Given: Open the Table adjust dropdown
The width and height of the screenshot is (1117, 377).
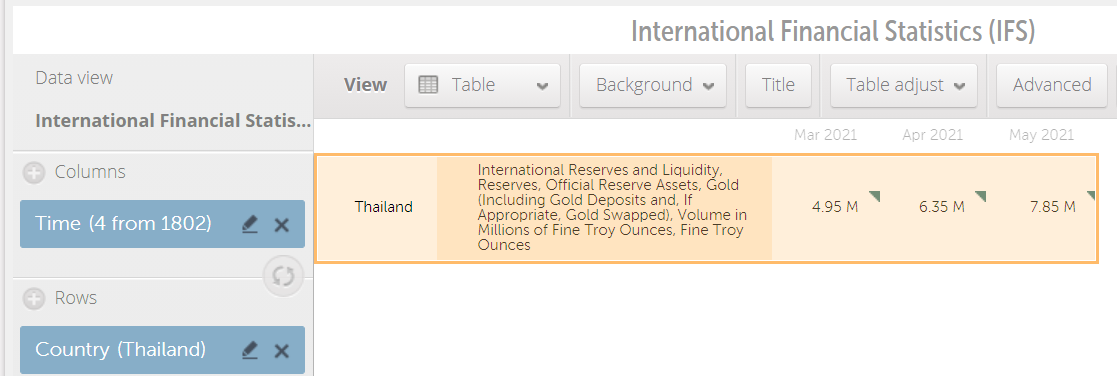Looking at the screenshot, I should (x=904, y=86).
